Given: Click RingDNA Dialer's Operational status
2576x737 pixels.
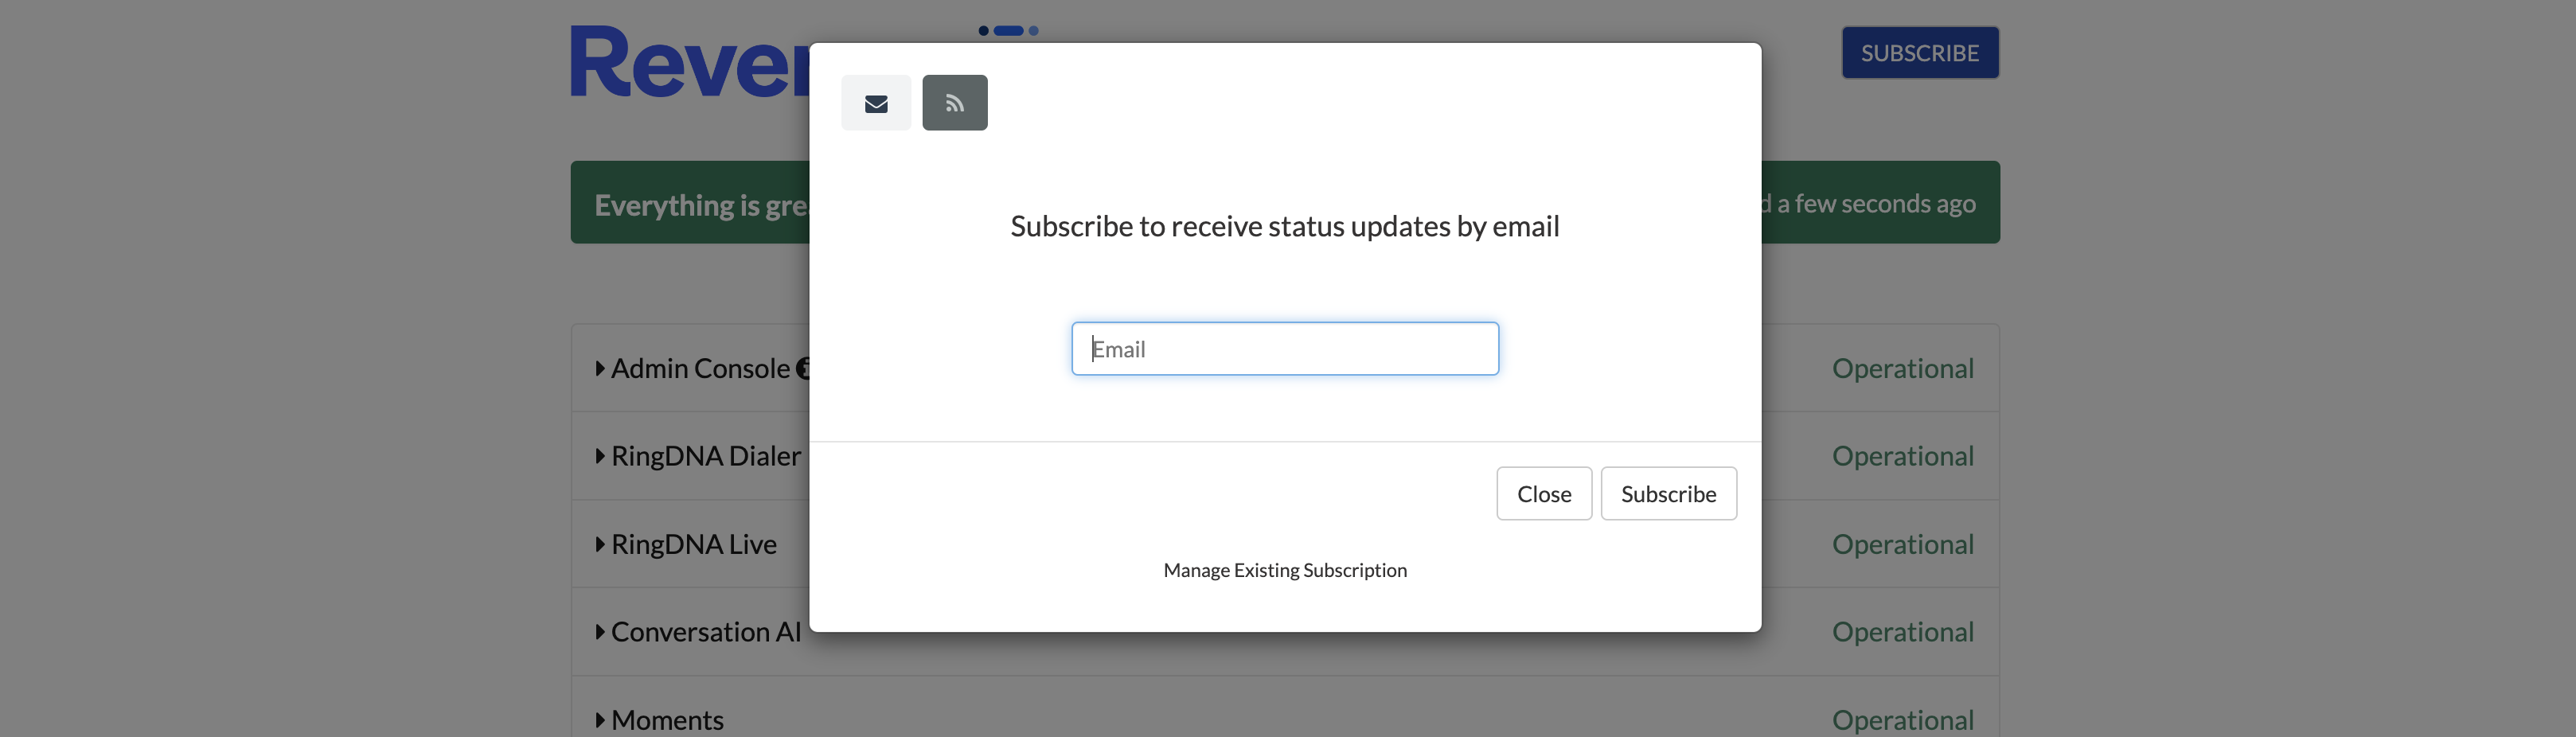Looking at the screenshot, I should (1902, 457).
